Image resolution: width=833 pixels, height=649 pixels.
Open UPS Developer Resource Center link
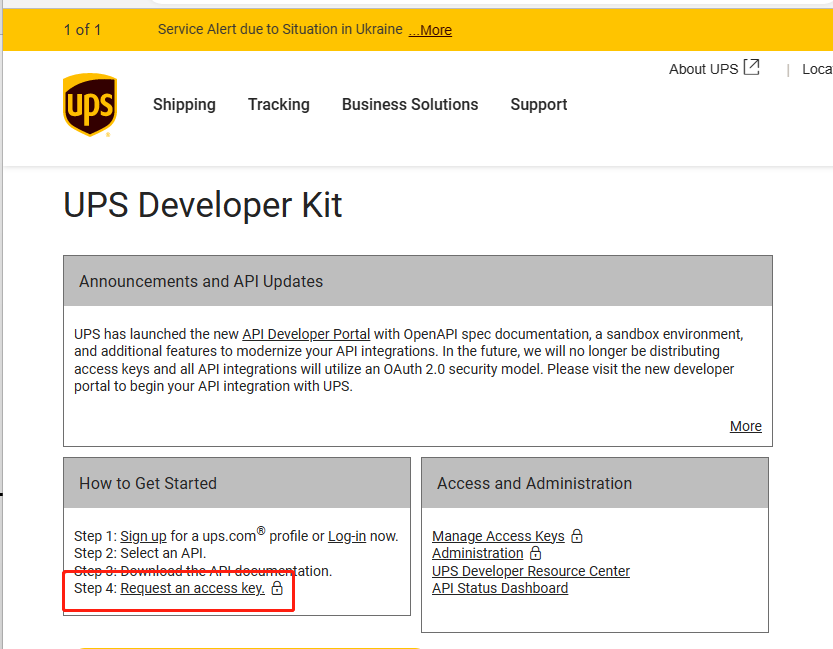(x=531, y=571)
